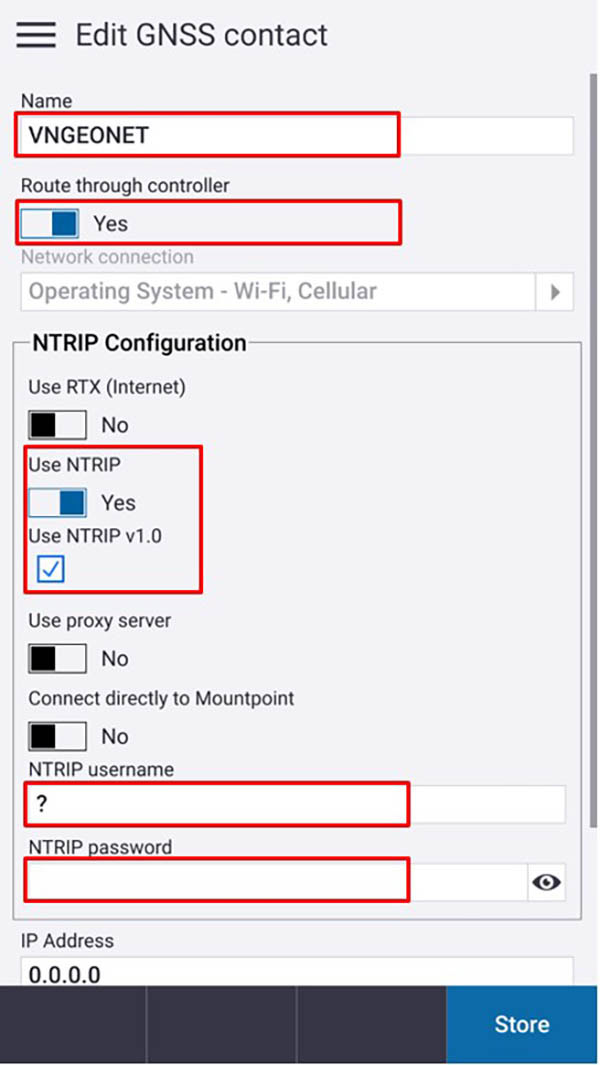Click the first empty softkey at bottom

point(73,1024)
